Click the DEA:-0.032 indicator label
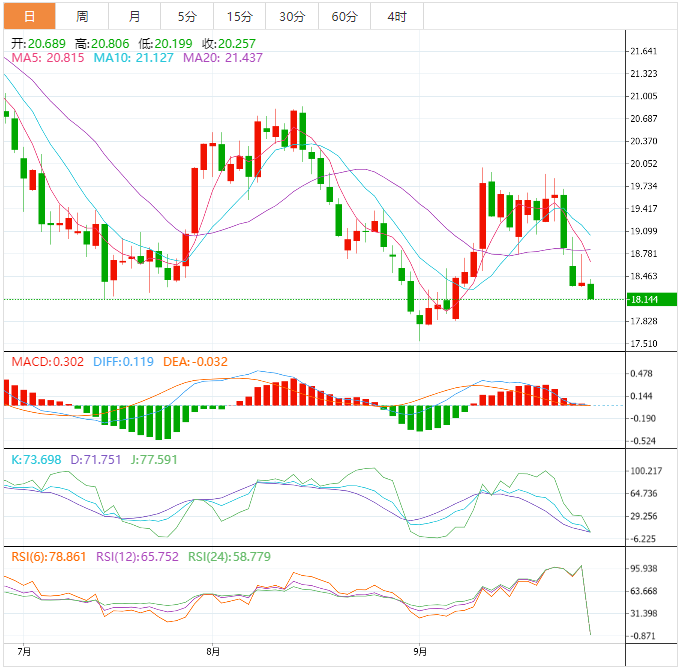 coord(195,361)
